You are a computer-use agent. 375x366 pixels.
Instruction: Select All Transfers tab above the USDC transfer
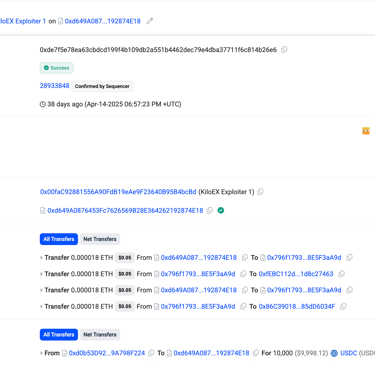click(x=59, y=334)
